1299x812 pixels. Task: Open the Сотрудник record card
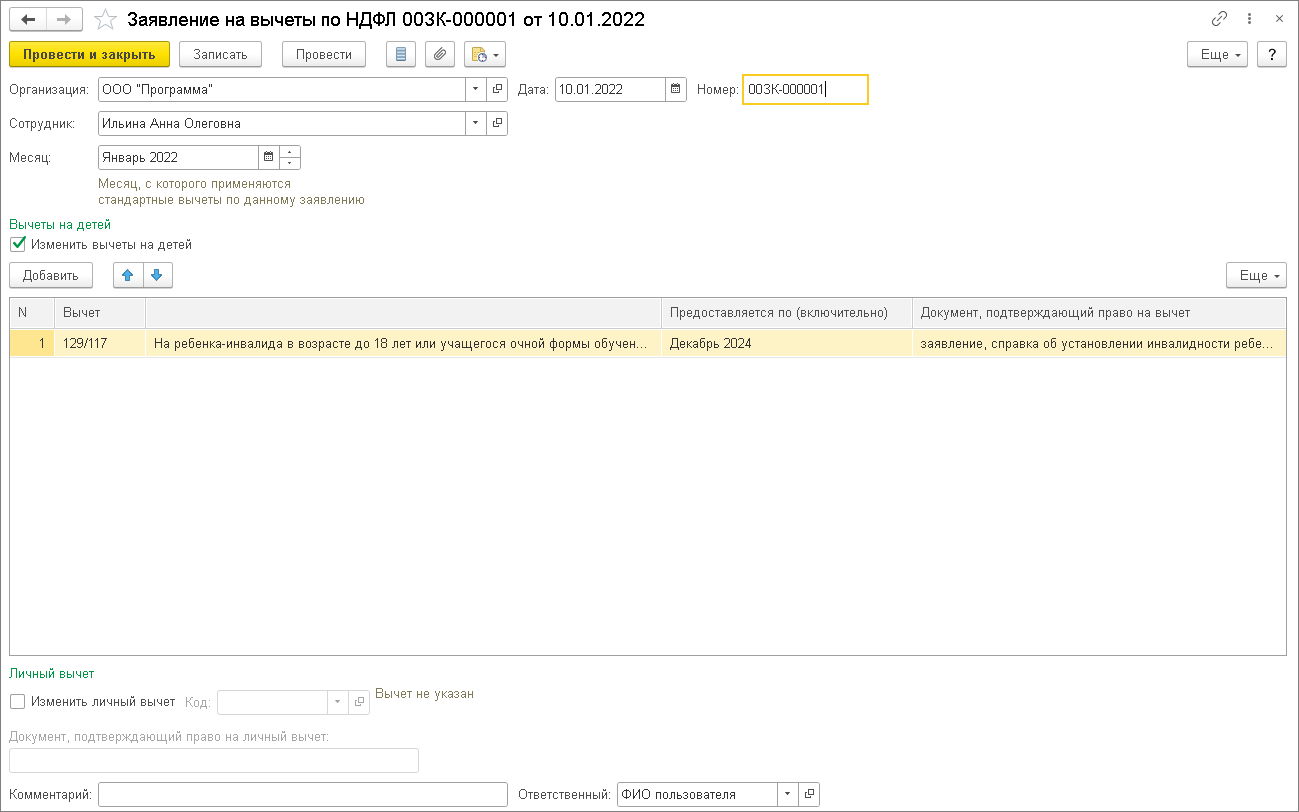click(x=498, y=123)
